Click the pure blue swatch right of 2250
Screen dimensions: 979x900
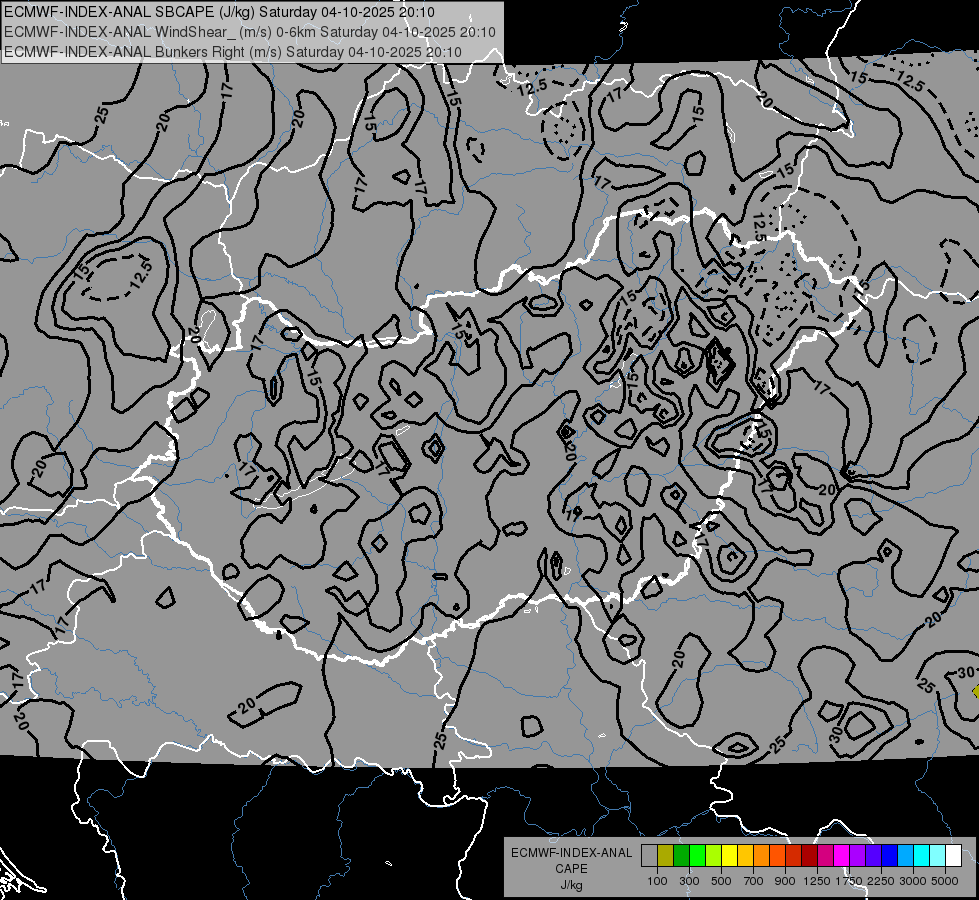point(889,856)
